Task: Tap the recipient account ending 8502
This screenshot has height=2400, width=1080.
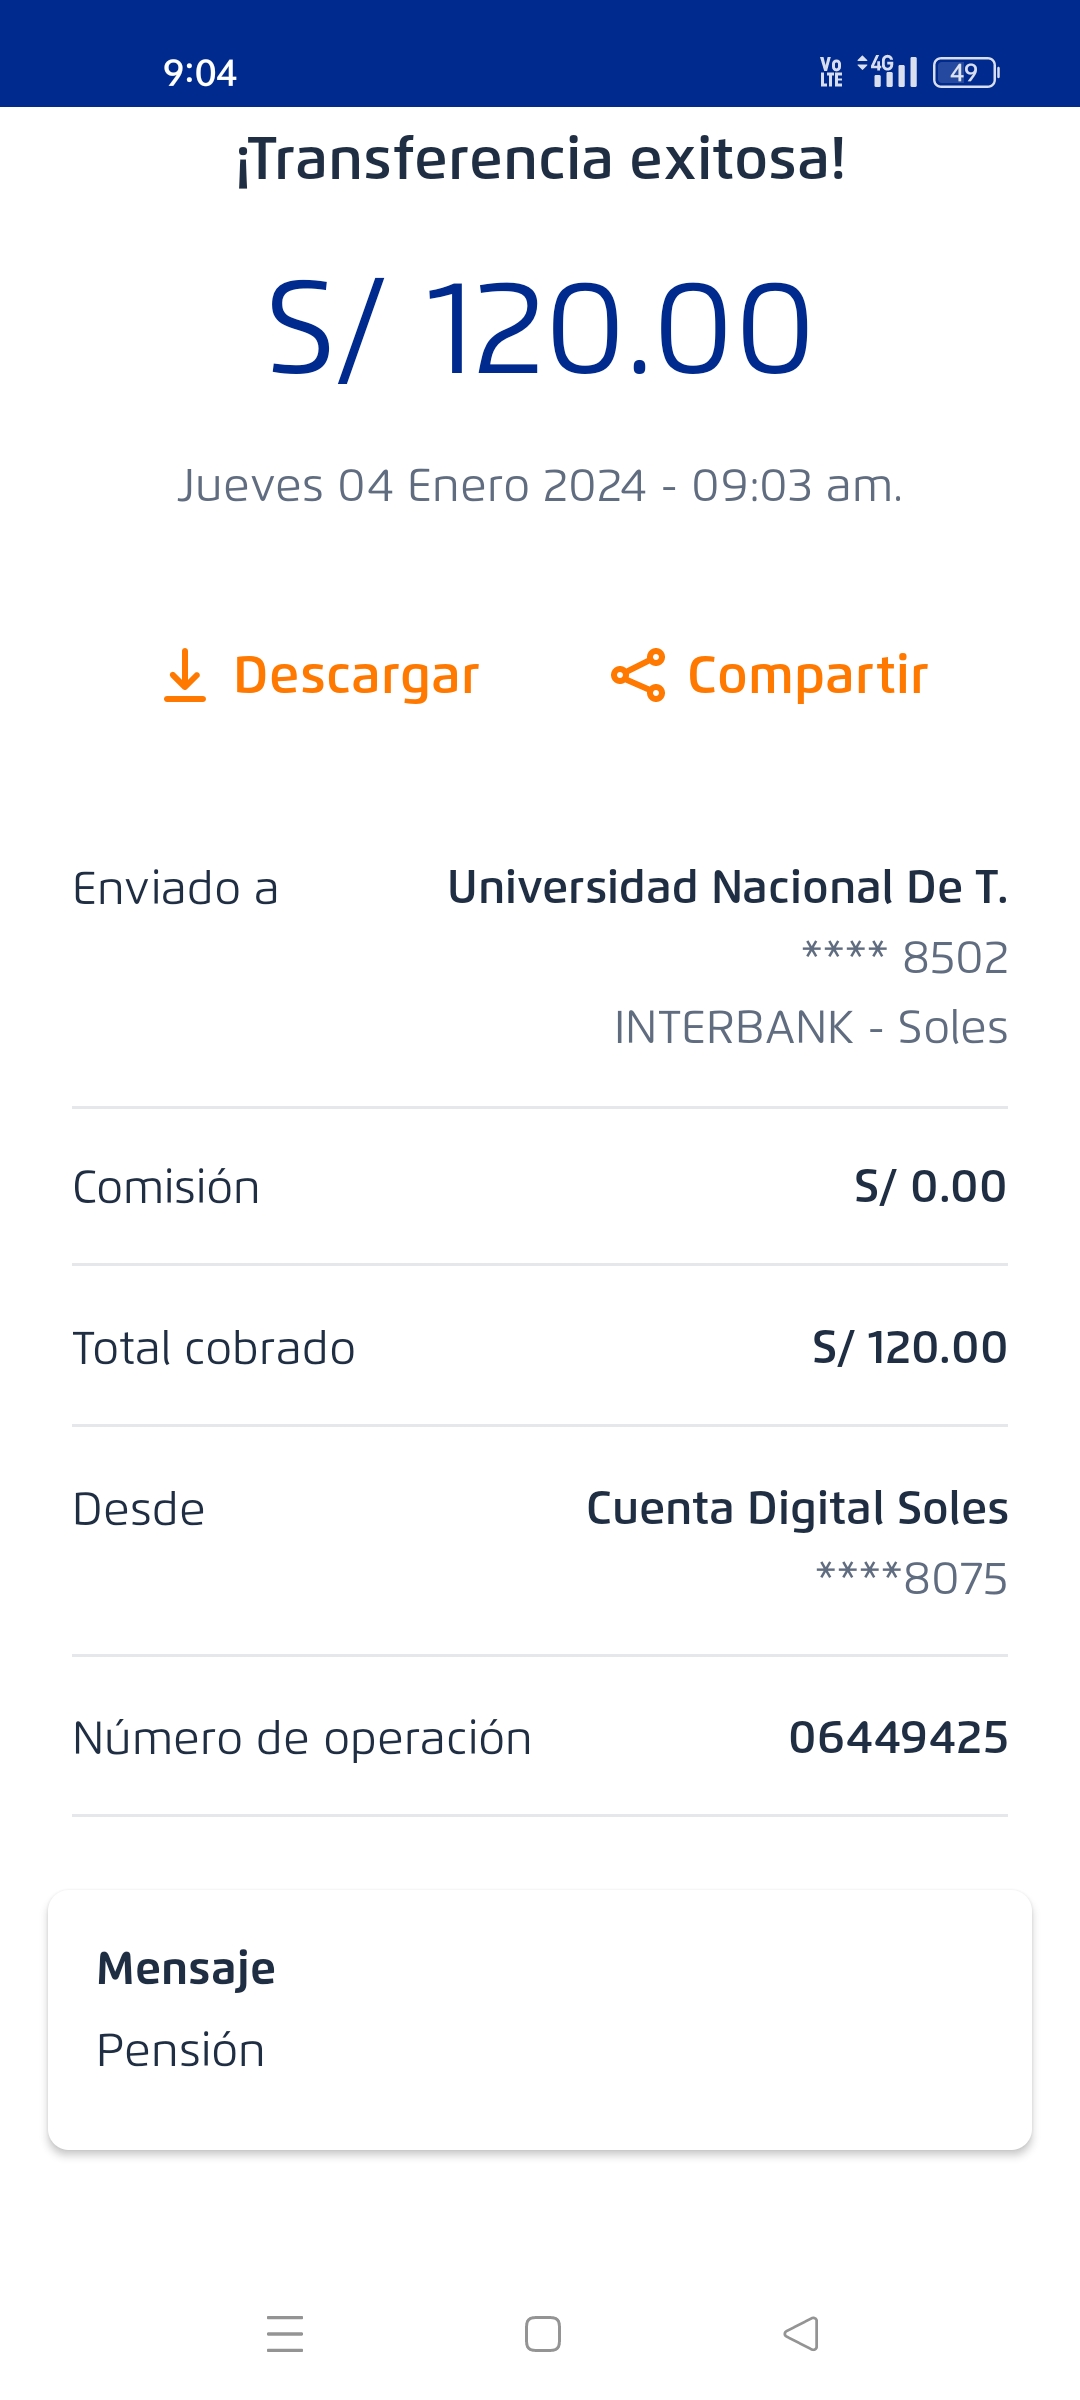Action: click(x=905, y=958)
